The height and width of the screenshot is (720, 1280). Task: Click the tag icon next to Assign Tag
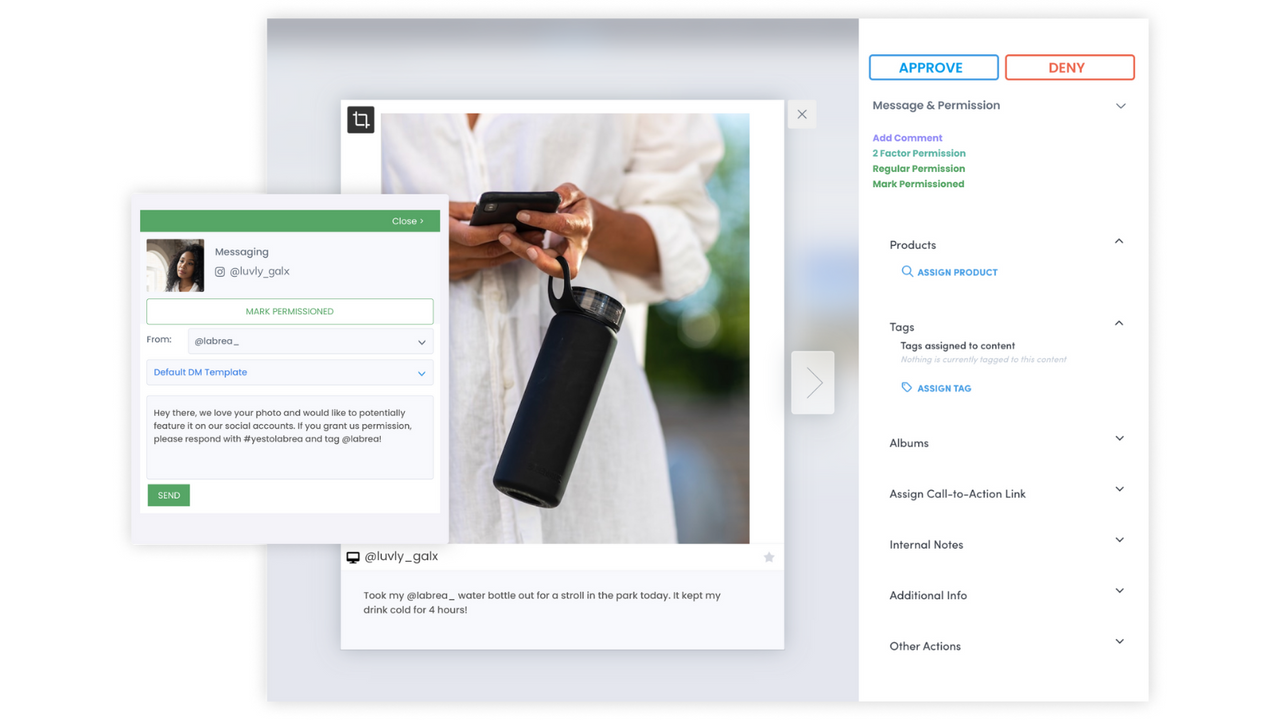coord(907,388)
